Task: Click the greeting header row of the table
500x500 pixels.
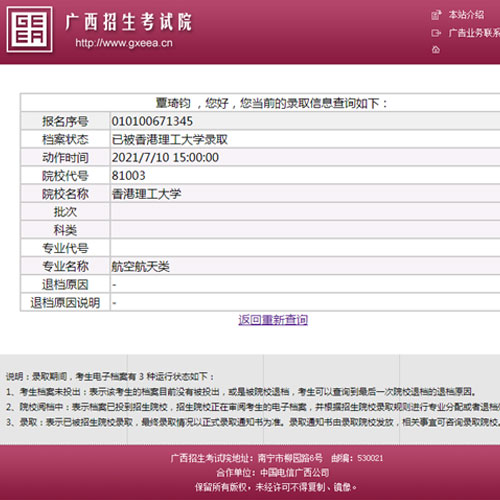Action: (x=260, y=103)
